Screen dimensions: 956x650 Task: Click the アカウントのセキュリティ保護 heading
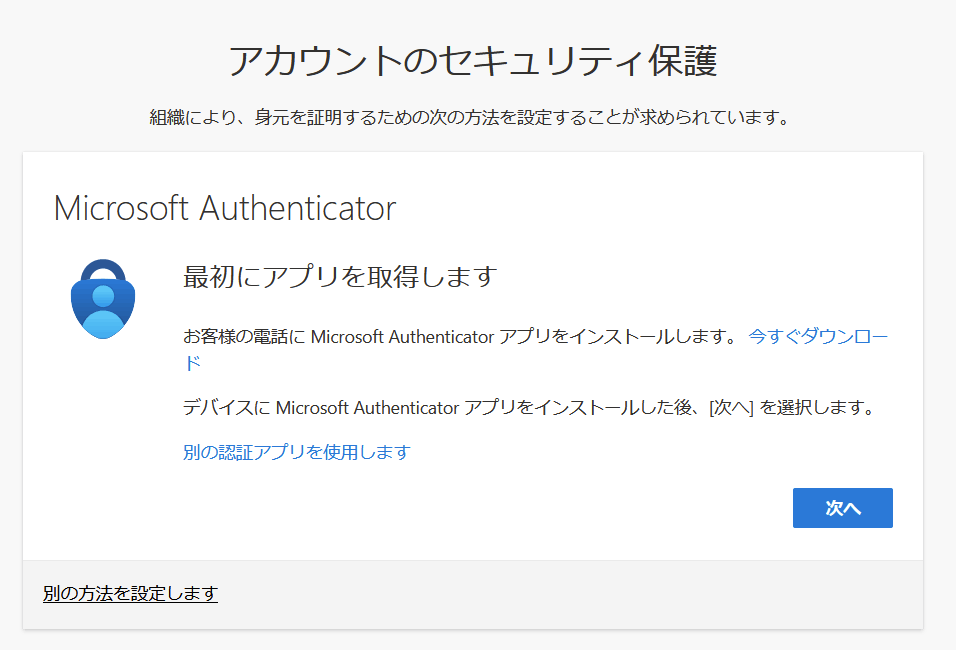[x=473, y=61]
